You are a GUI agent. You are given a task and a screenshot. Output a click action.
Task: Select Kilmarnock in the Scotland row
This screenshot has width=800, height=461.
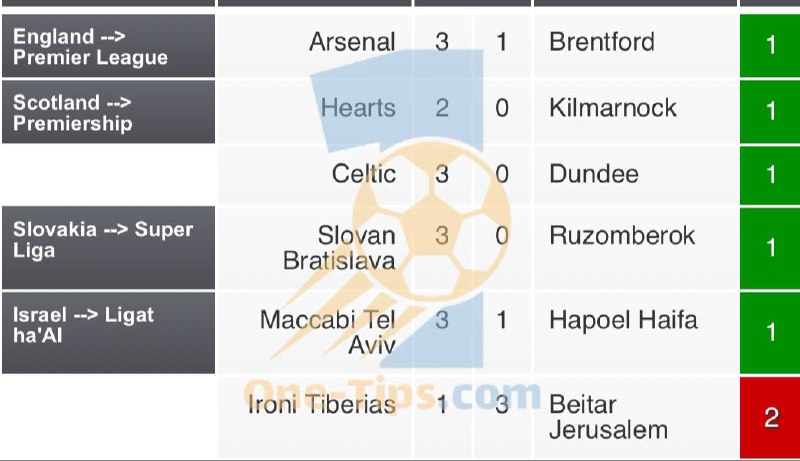pos(613,108)
